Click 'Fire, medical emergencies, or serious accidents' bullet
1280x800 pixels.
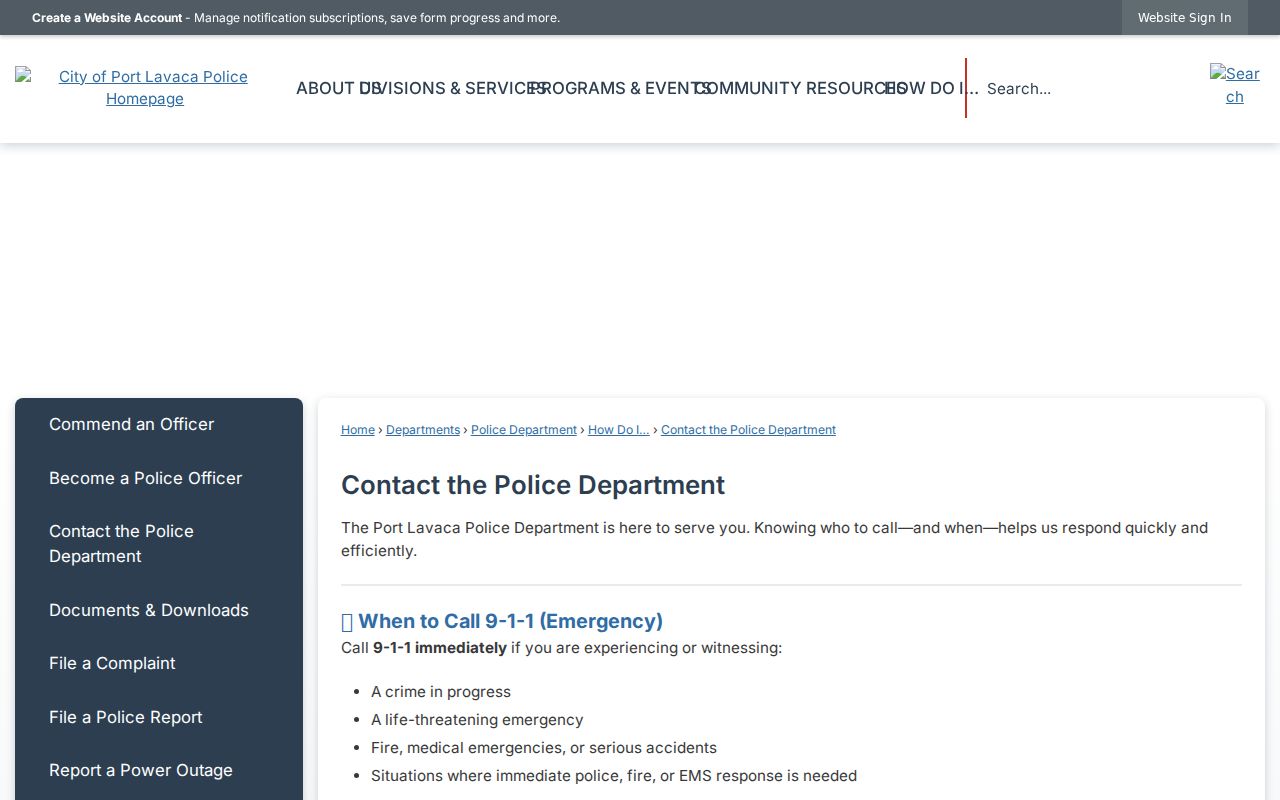tap(544, 748)
